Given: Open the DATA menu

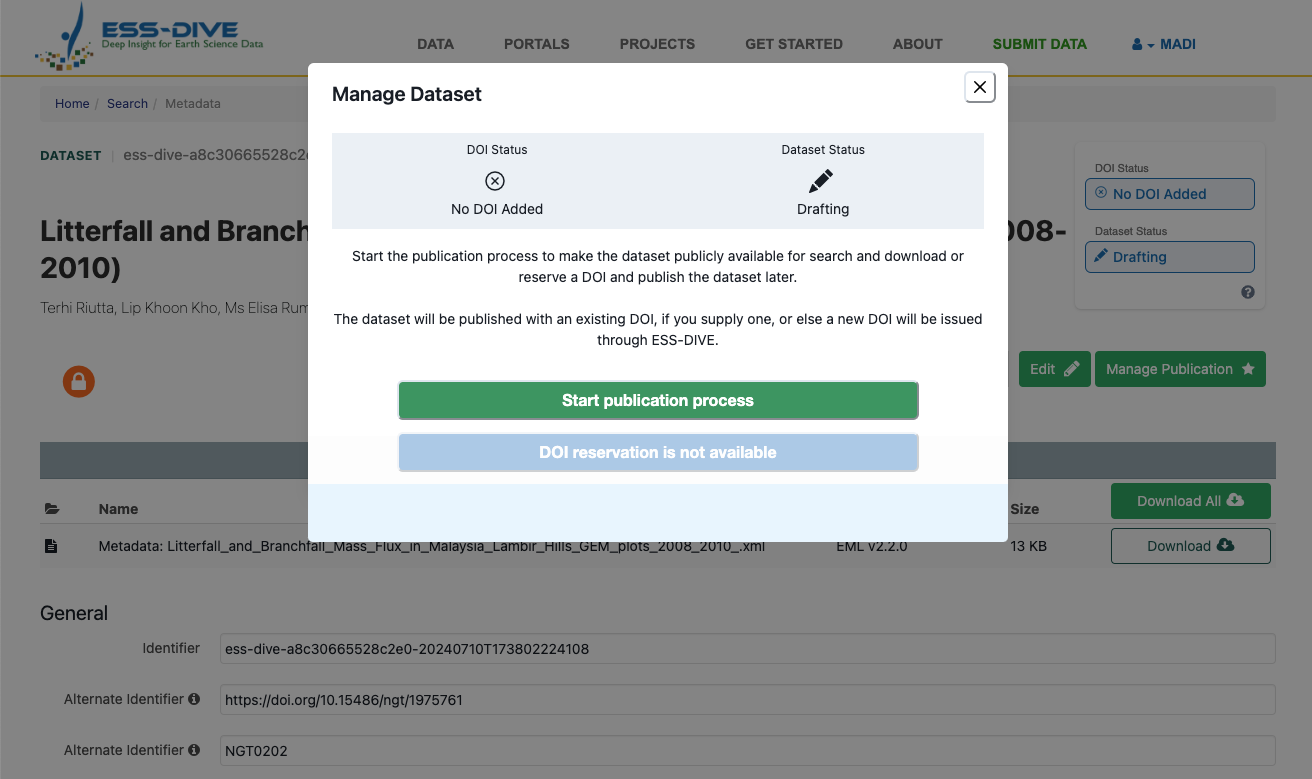Looking at the screenshot, I should (435, 44).
